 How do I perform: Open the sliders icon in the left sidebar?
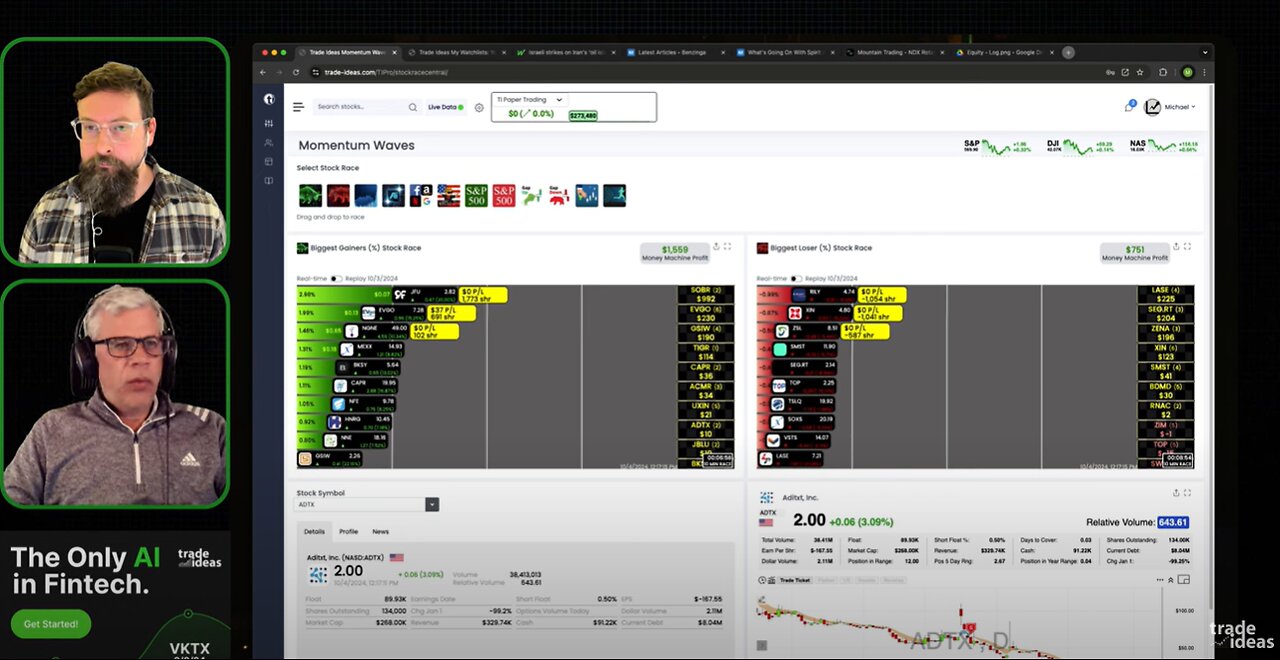click(268, 123)
